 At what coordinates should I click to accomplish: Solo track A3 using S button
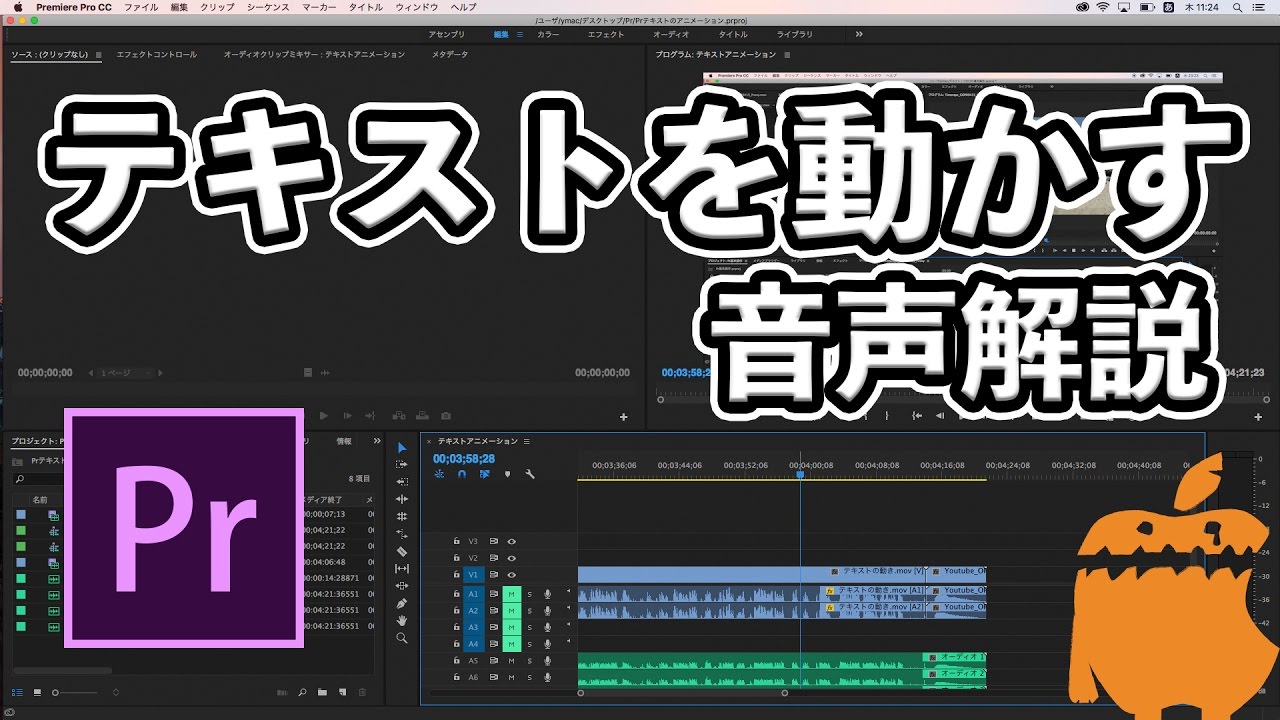click(x=530, y=627)
